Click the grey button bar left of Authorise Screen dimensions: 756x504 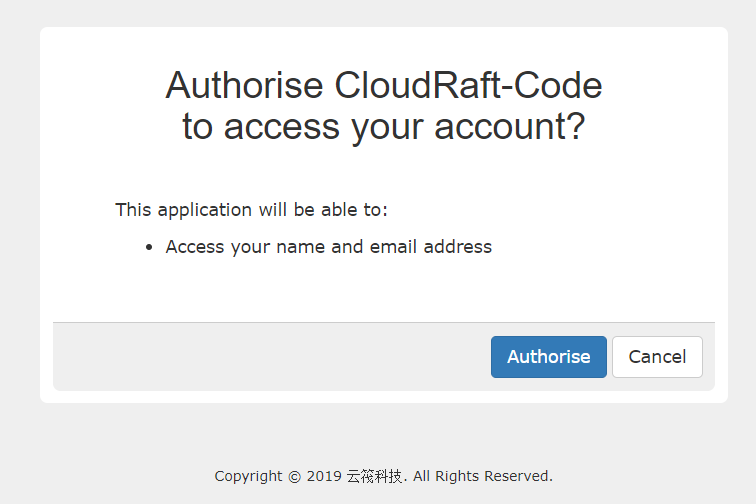pyautogui.click(x=270, y=357)
